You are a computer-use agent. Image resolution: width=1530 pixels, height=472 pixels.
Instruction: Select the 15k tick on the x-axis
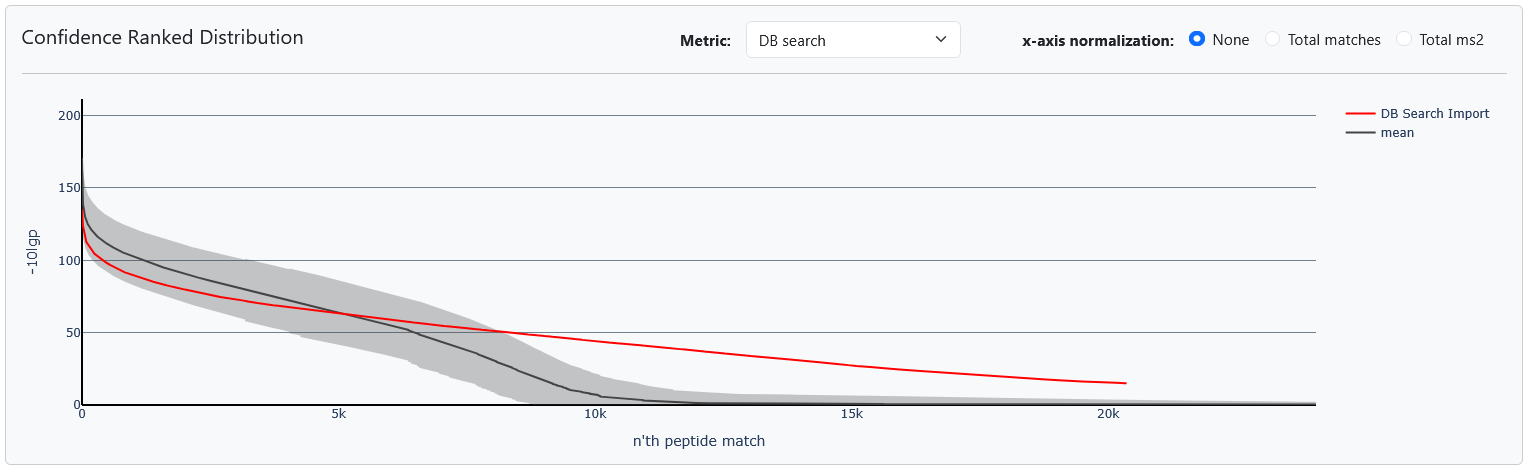tap(851, 414)
